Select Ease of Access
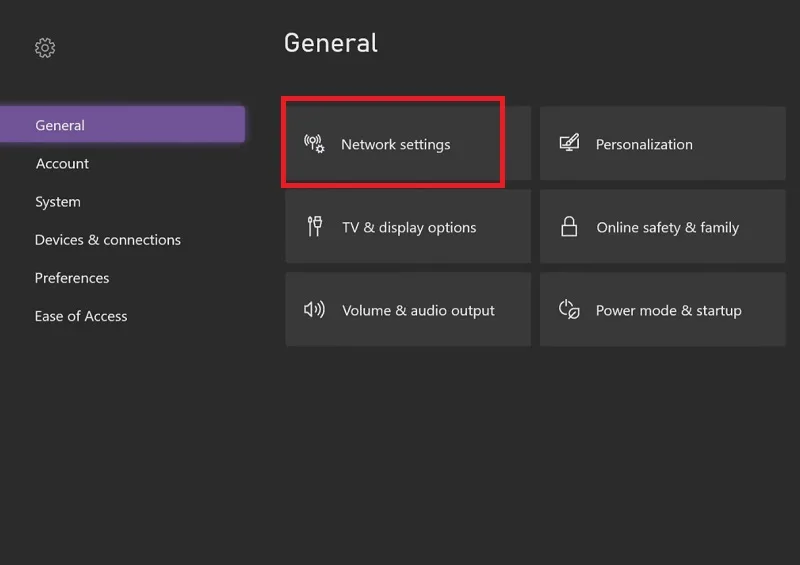 [x=81, y=316]
